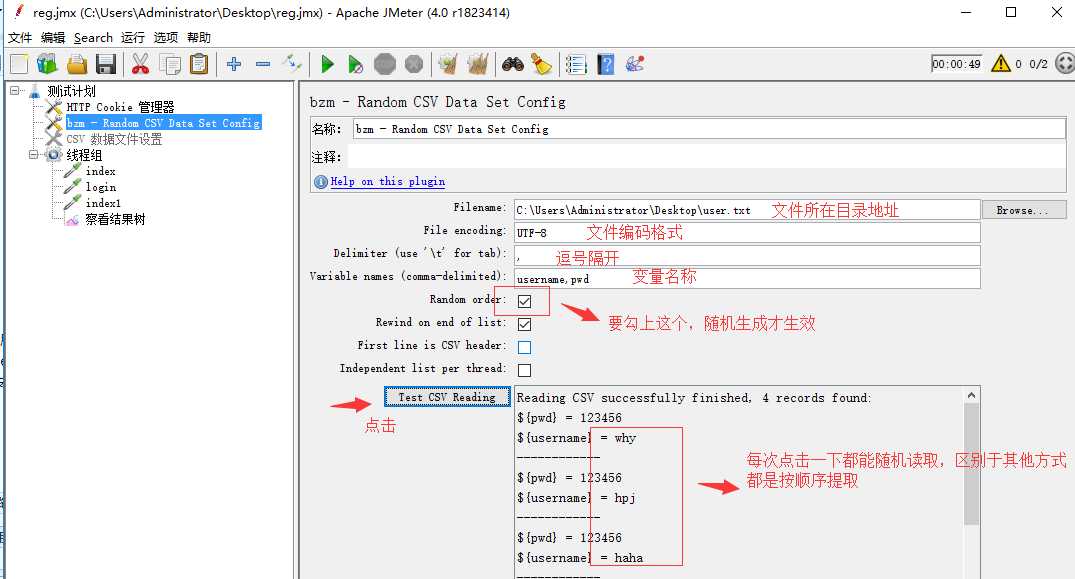
Task: Click the Browse... button
Action: [1023, 210]
